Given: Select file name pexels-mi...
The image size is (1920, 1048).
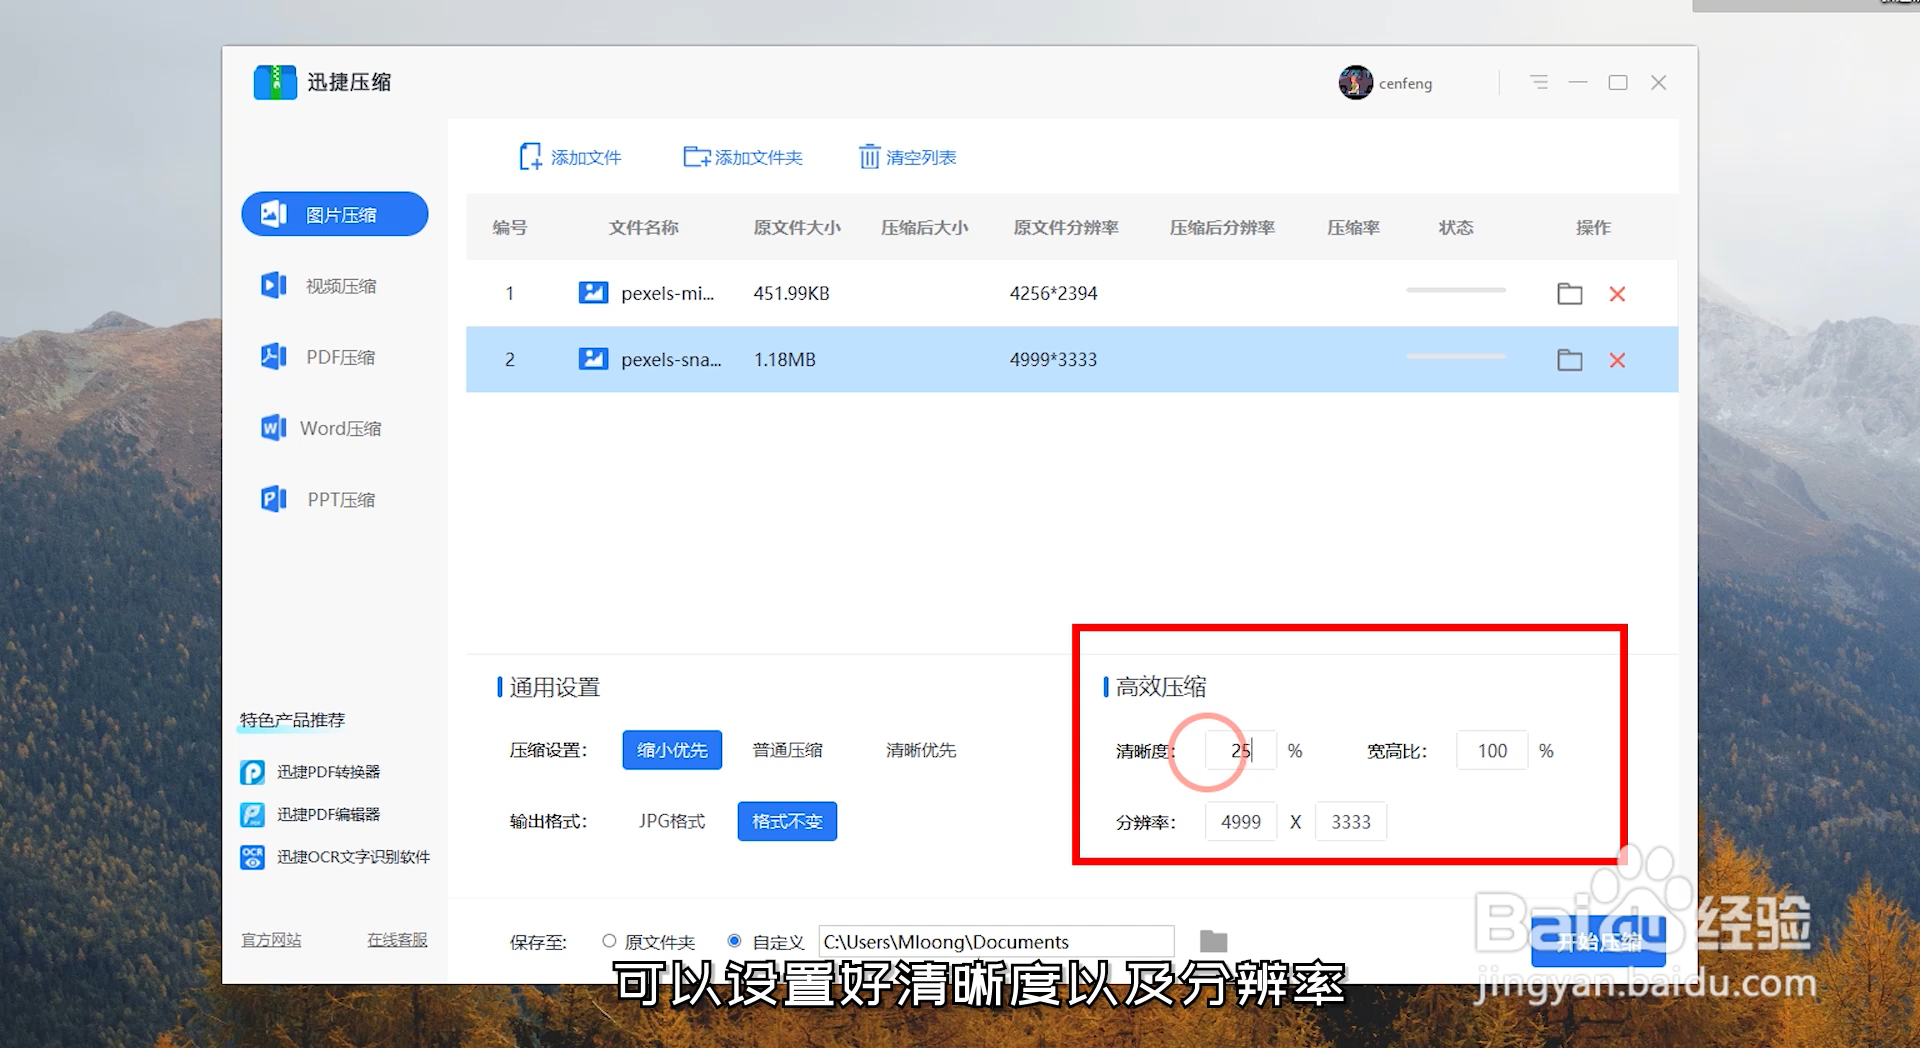Looking at the screenshot, I should click(667, 293).
